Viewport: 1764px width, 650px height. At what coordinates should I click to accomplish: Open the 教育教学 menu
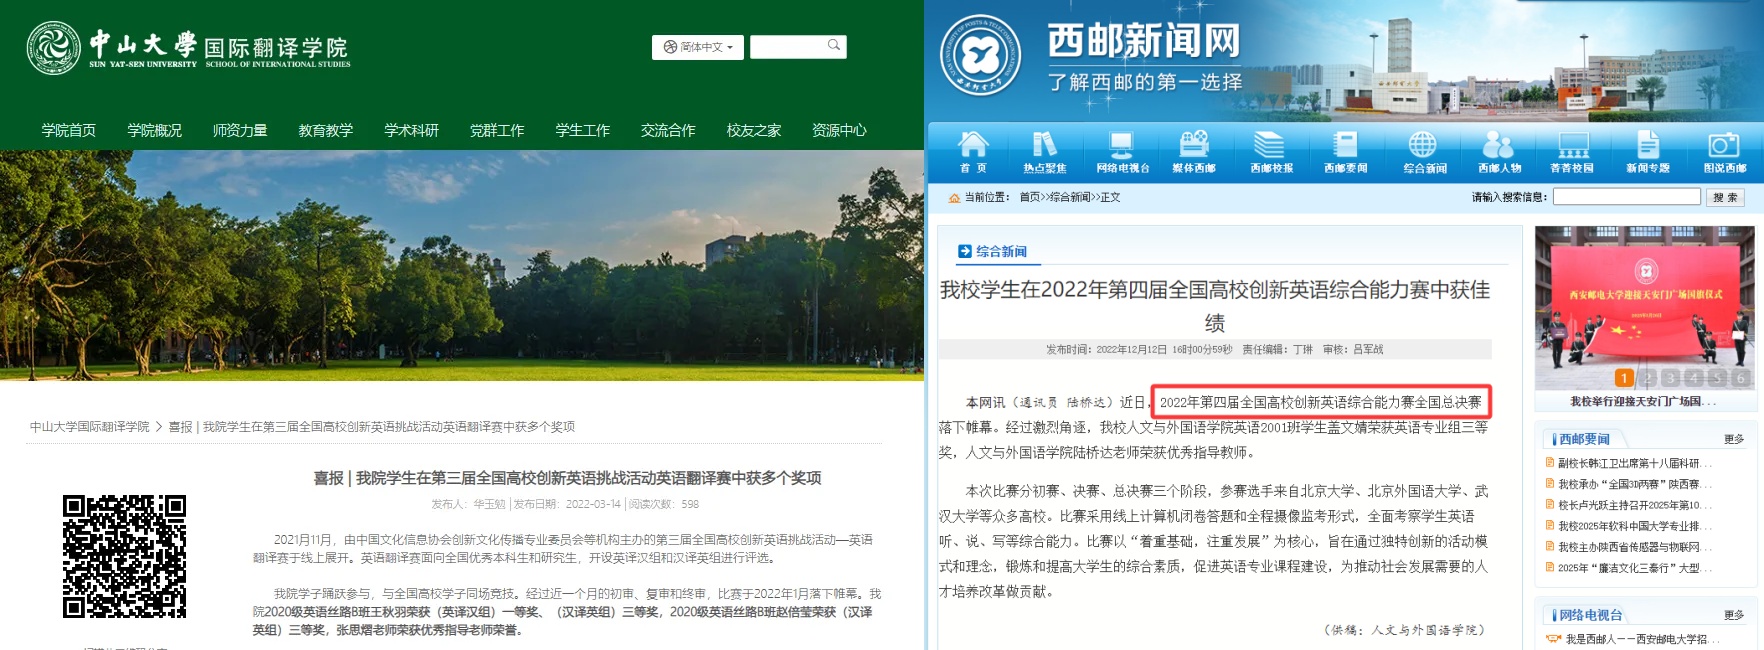coord(326,130)
